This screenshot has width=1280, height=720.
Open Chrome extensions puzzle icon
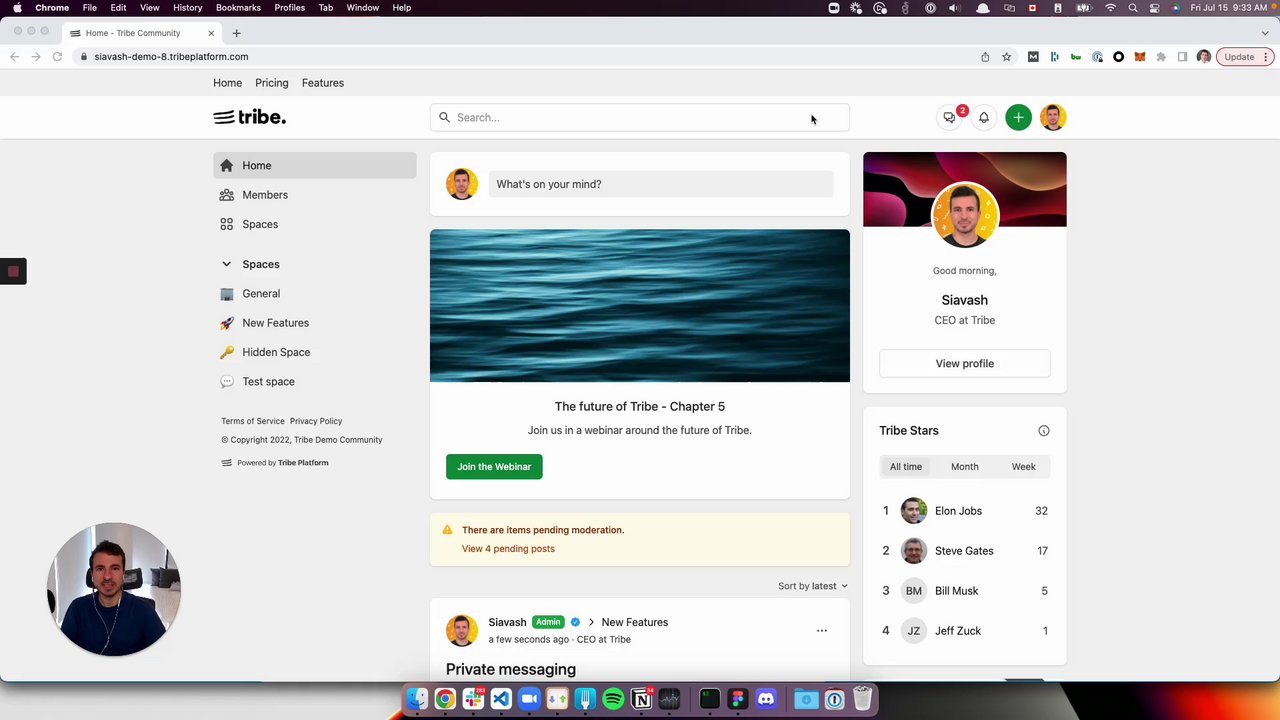(1161, 57)
